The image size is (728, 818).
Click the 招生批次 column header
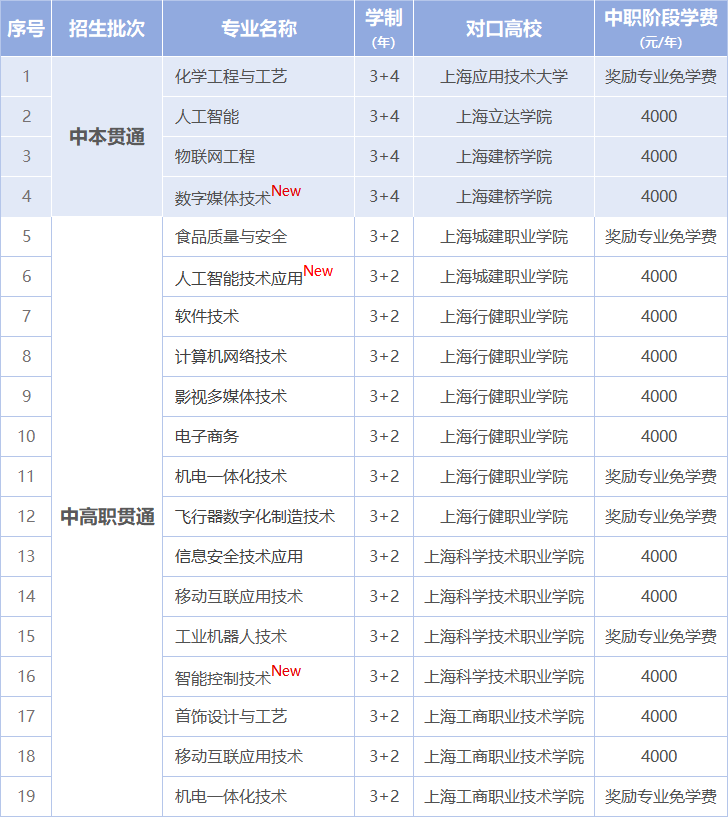pos(107,28)
